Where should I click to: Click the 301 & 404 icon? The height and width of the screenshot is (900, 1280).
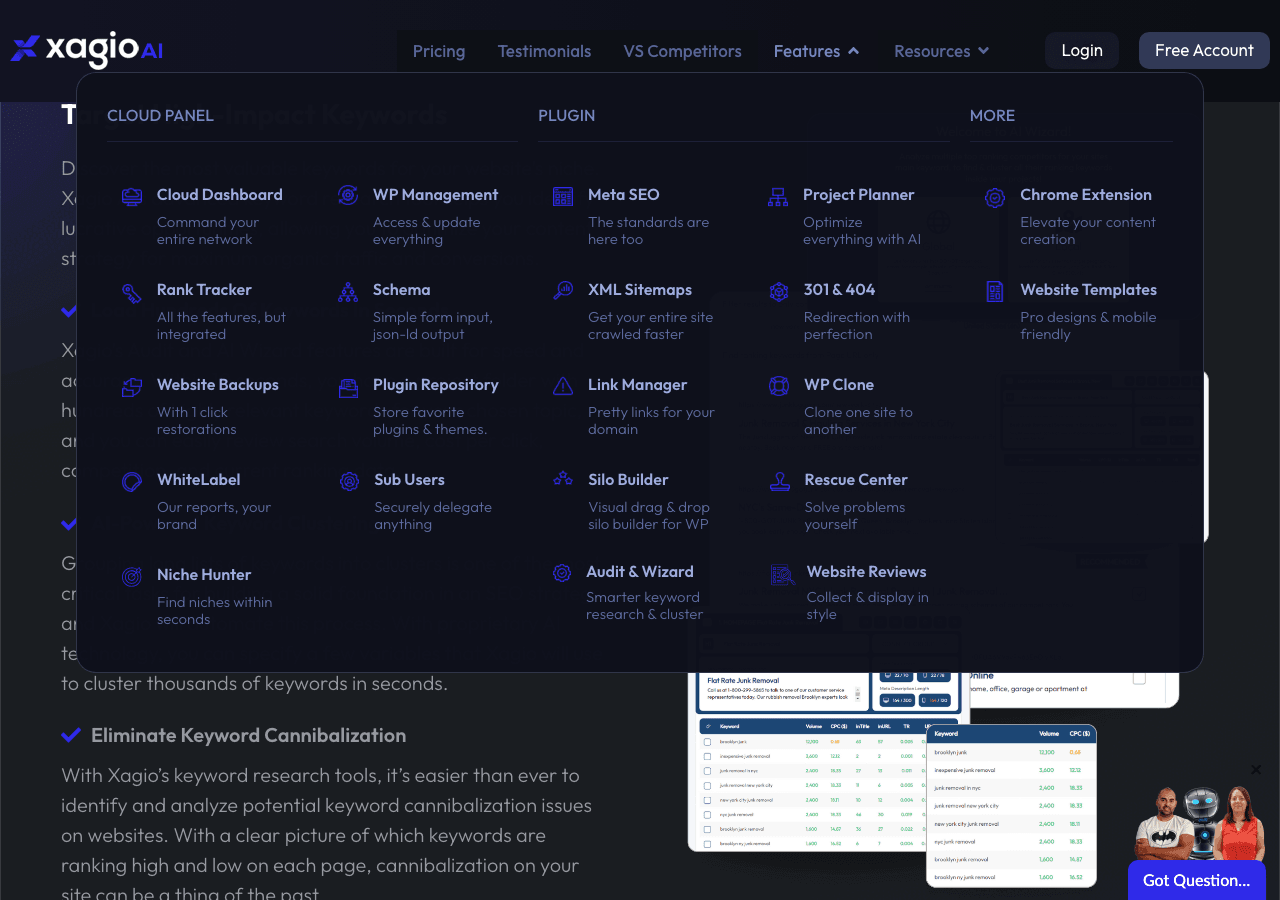tap(779, 292)
